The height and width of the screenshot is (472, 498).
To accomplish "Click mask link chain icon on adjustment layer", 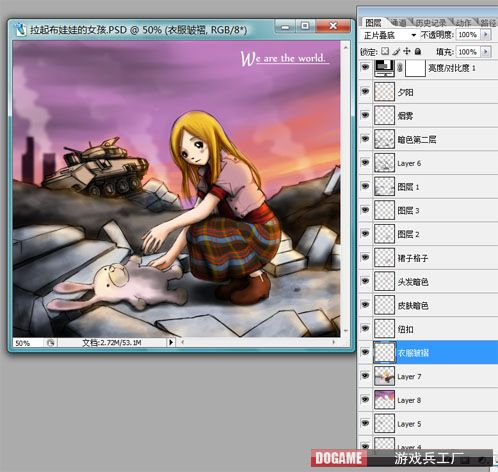I will click(x=400, y=68).
